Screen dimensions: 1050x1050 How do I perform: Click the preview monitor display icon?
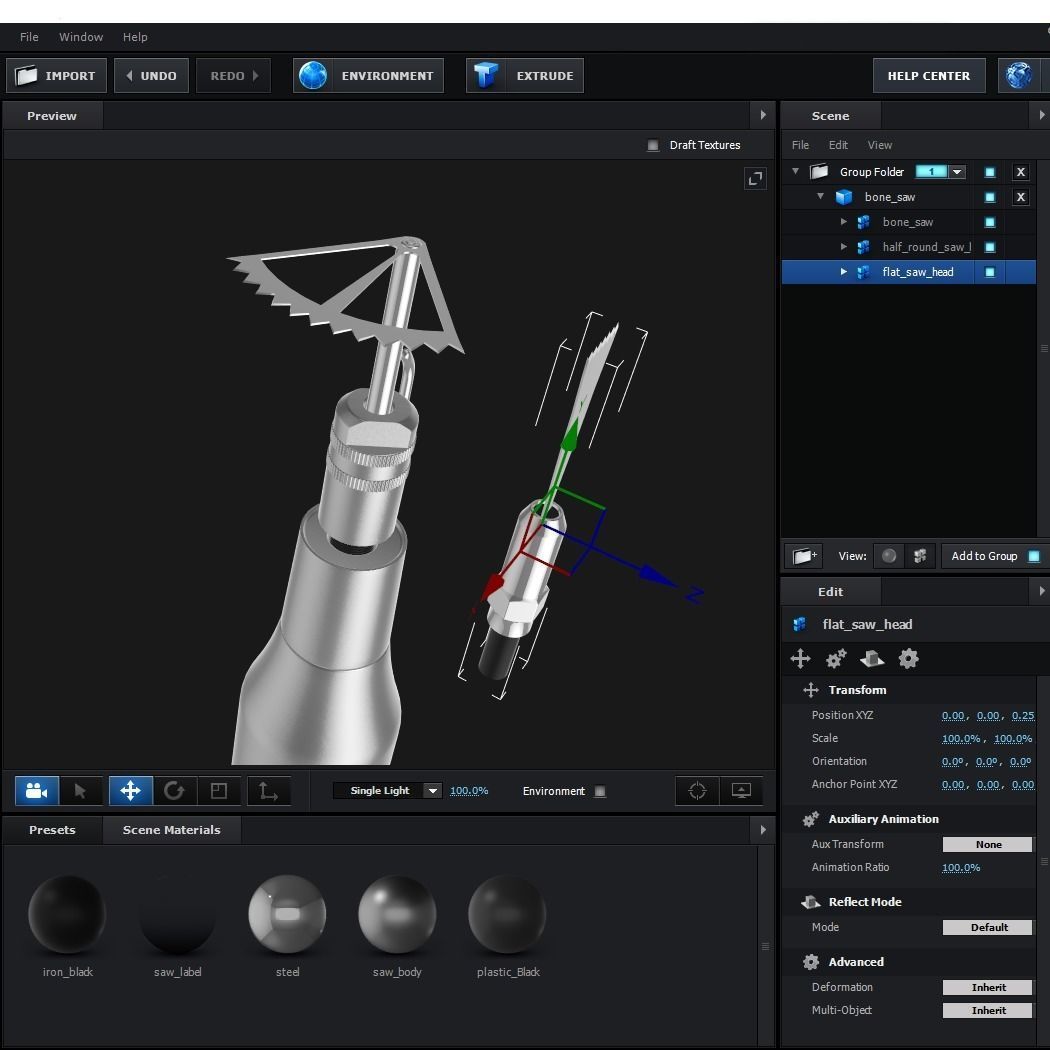pos(741,791)
